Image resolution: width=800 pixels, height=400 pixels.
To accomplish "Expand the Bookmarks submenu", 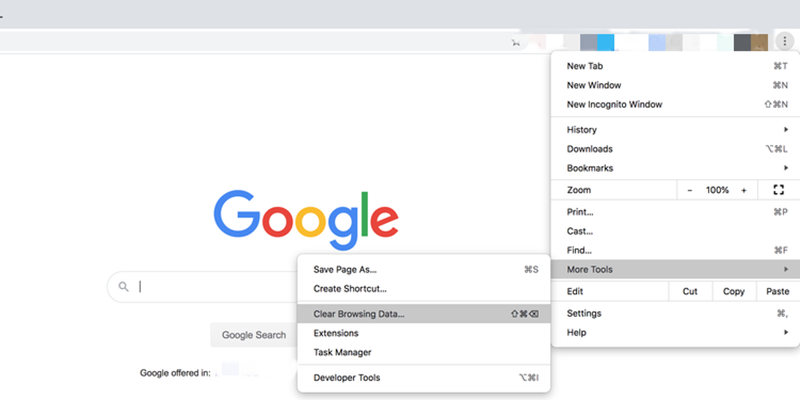I will point(675,168).
